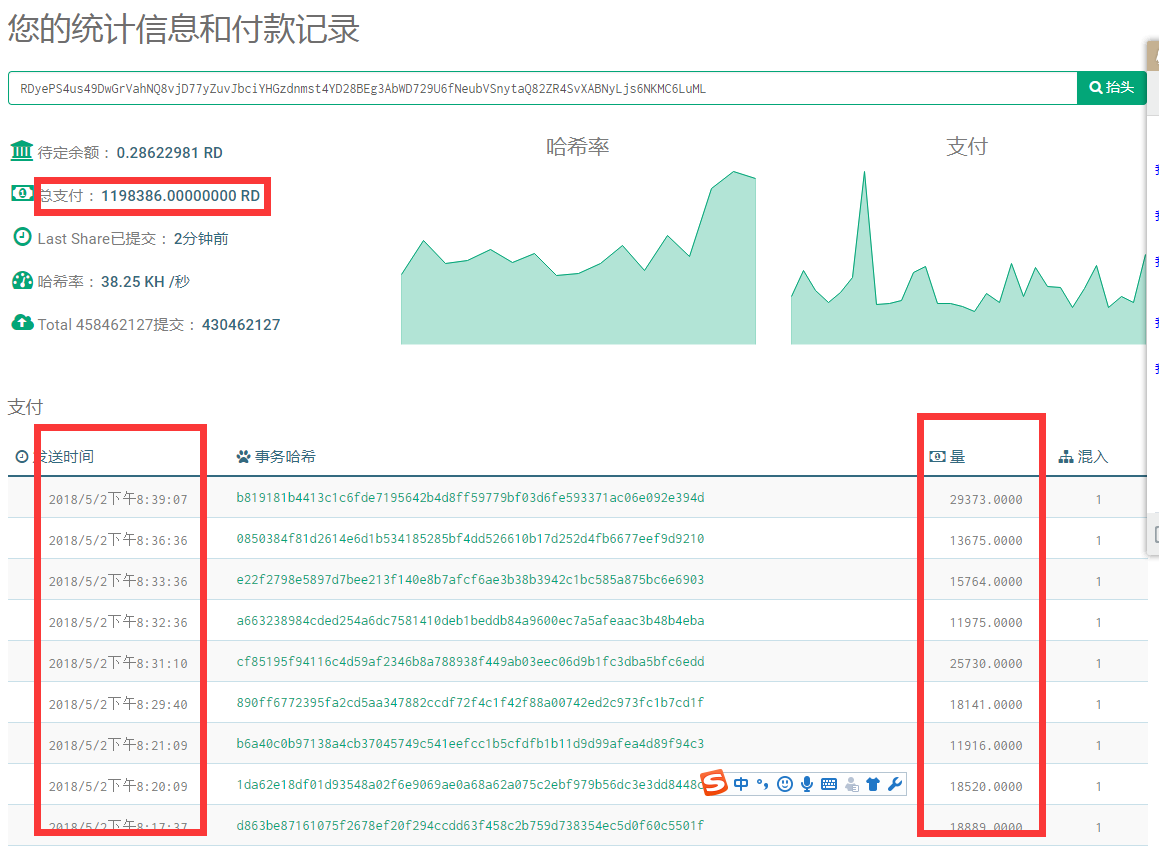Click the timestamp 2018/5/2下午8:31:10
This screenshot has height=850, width=1159.
pyautogui.click(x=118, y=663)
